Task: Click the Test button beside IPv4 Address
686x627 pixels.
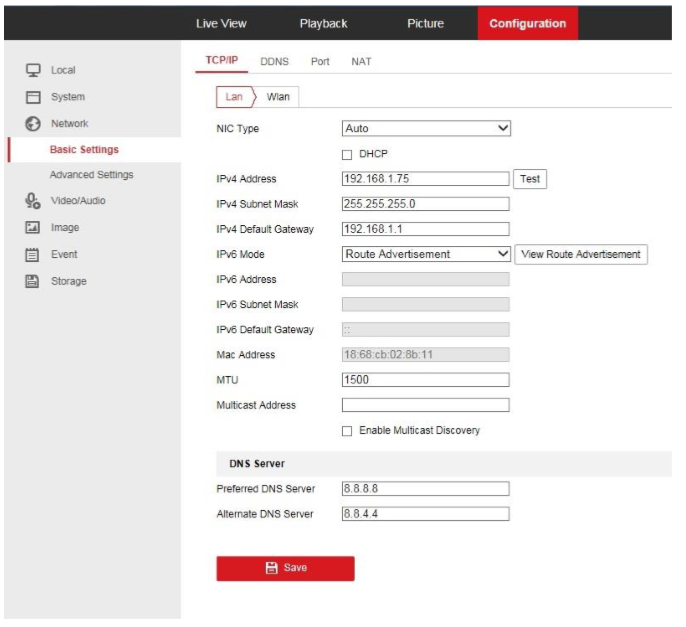Action: 530,179
